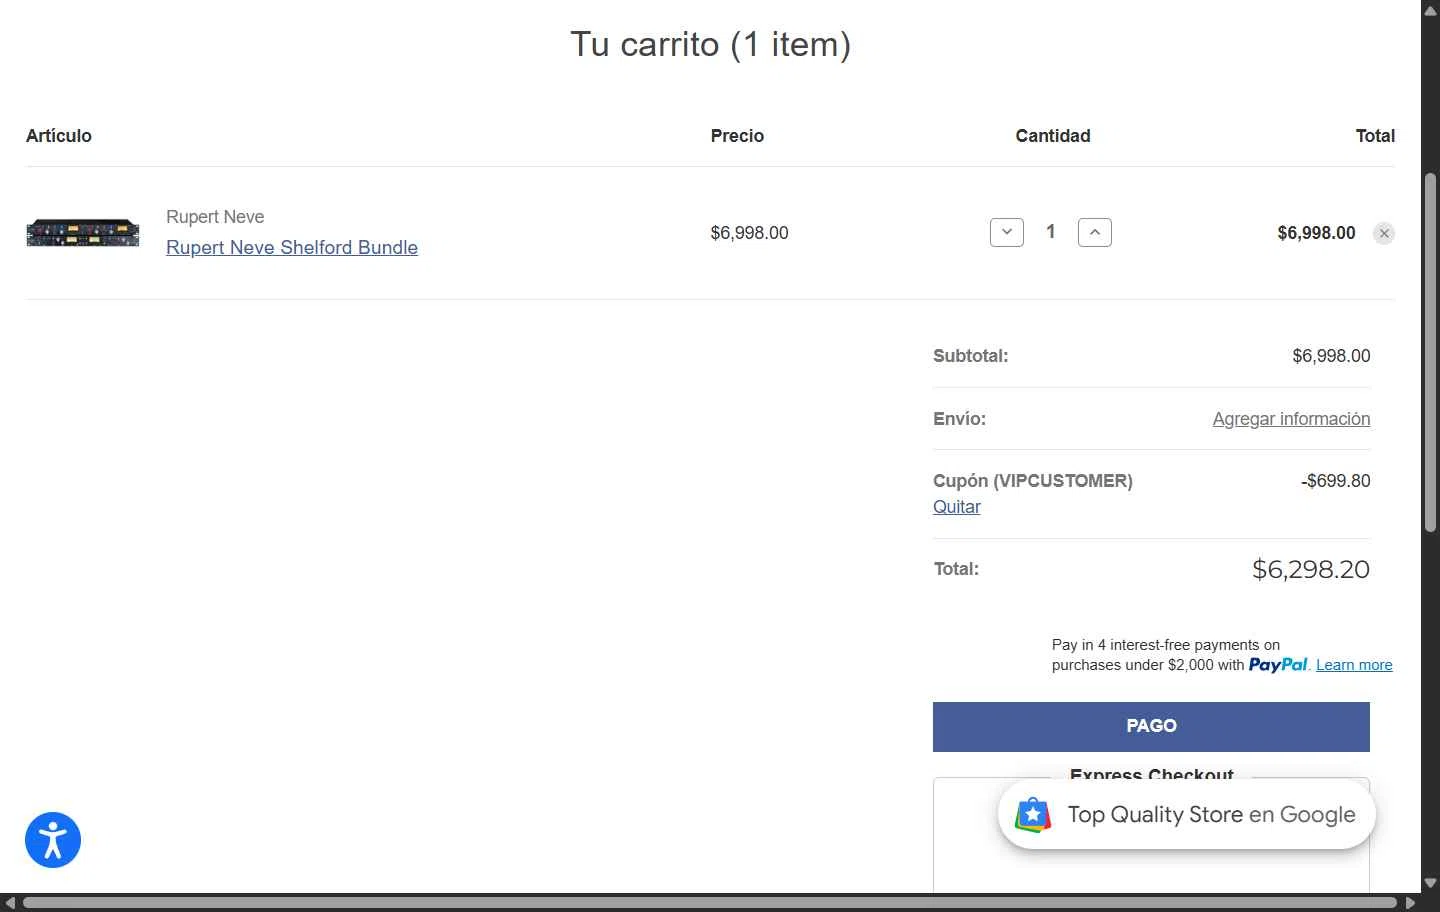Click the coupon discount -$699.80
The height and width of the screenshot is (912, 1440).
[1335, 481]
